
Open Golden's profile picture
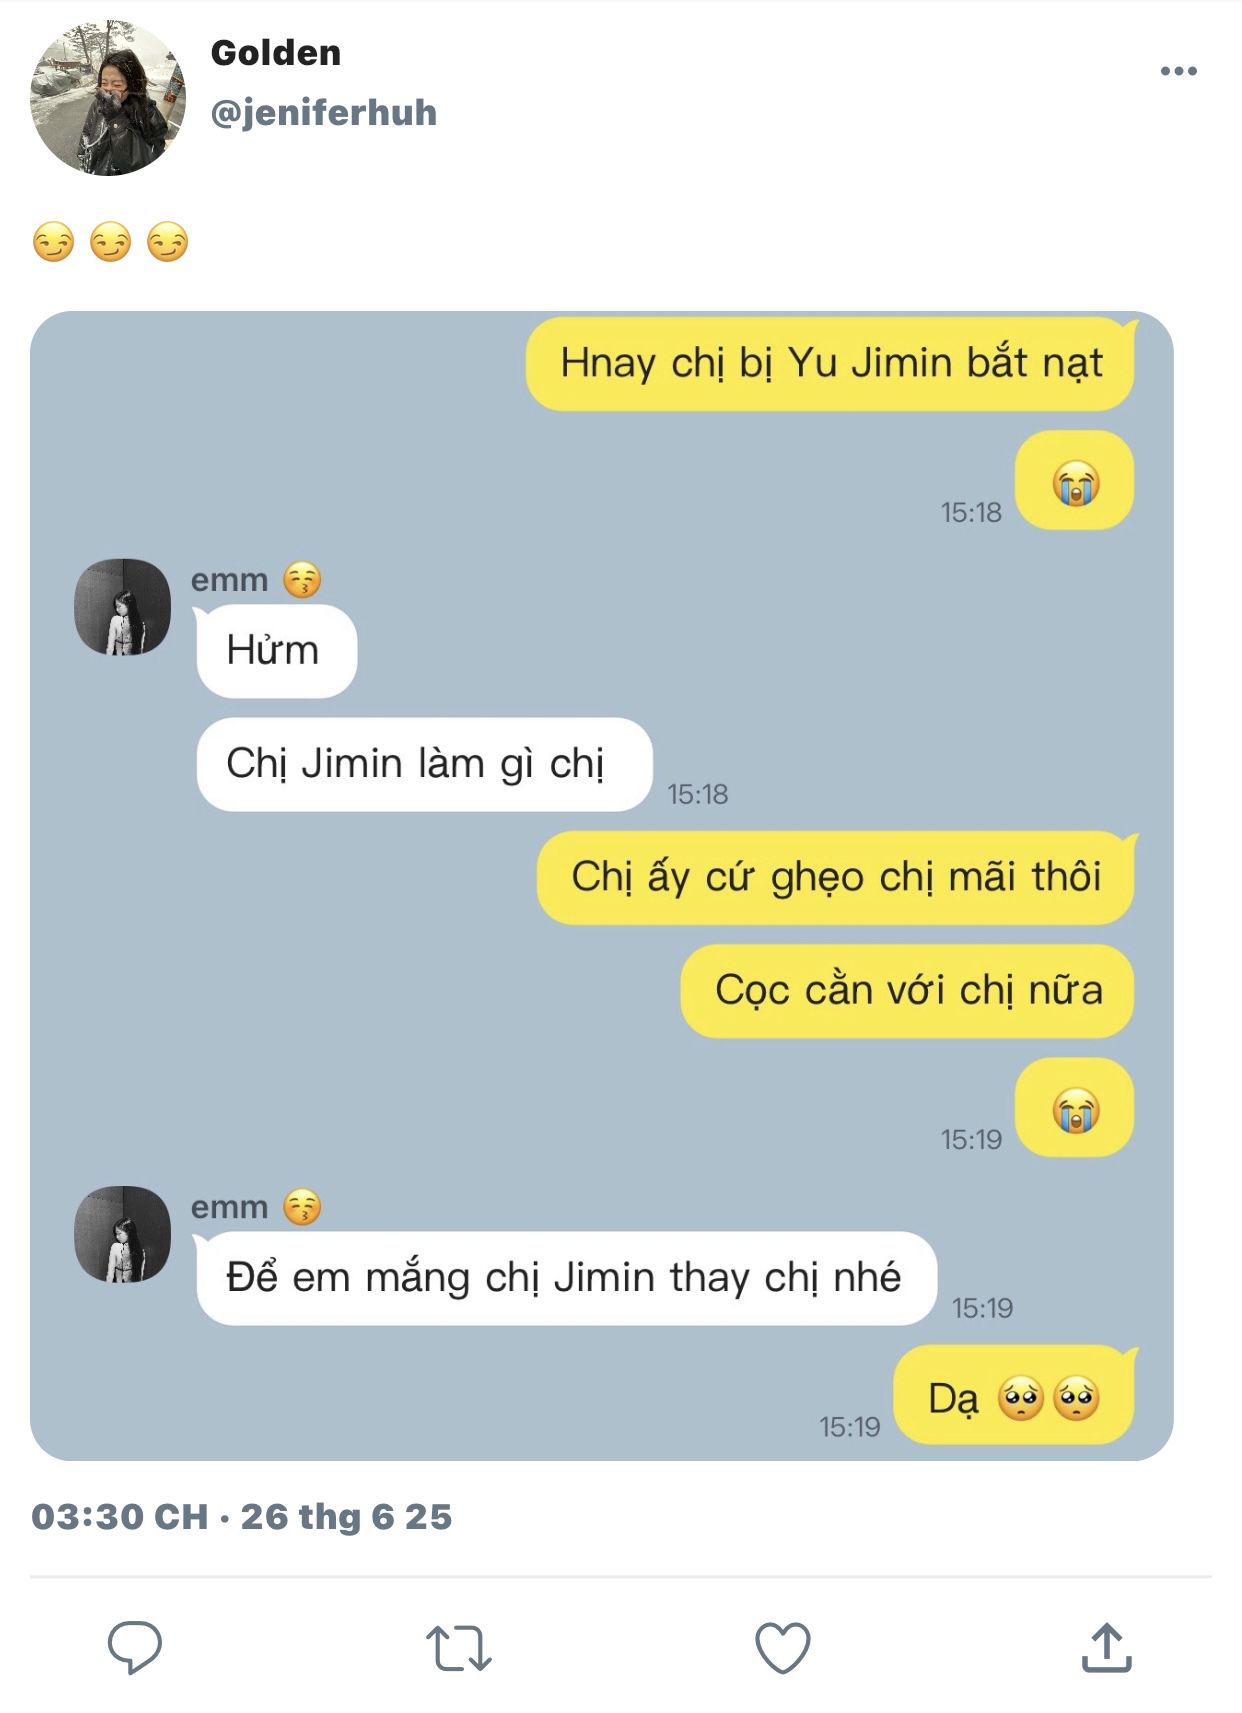point(108,98)
